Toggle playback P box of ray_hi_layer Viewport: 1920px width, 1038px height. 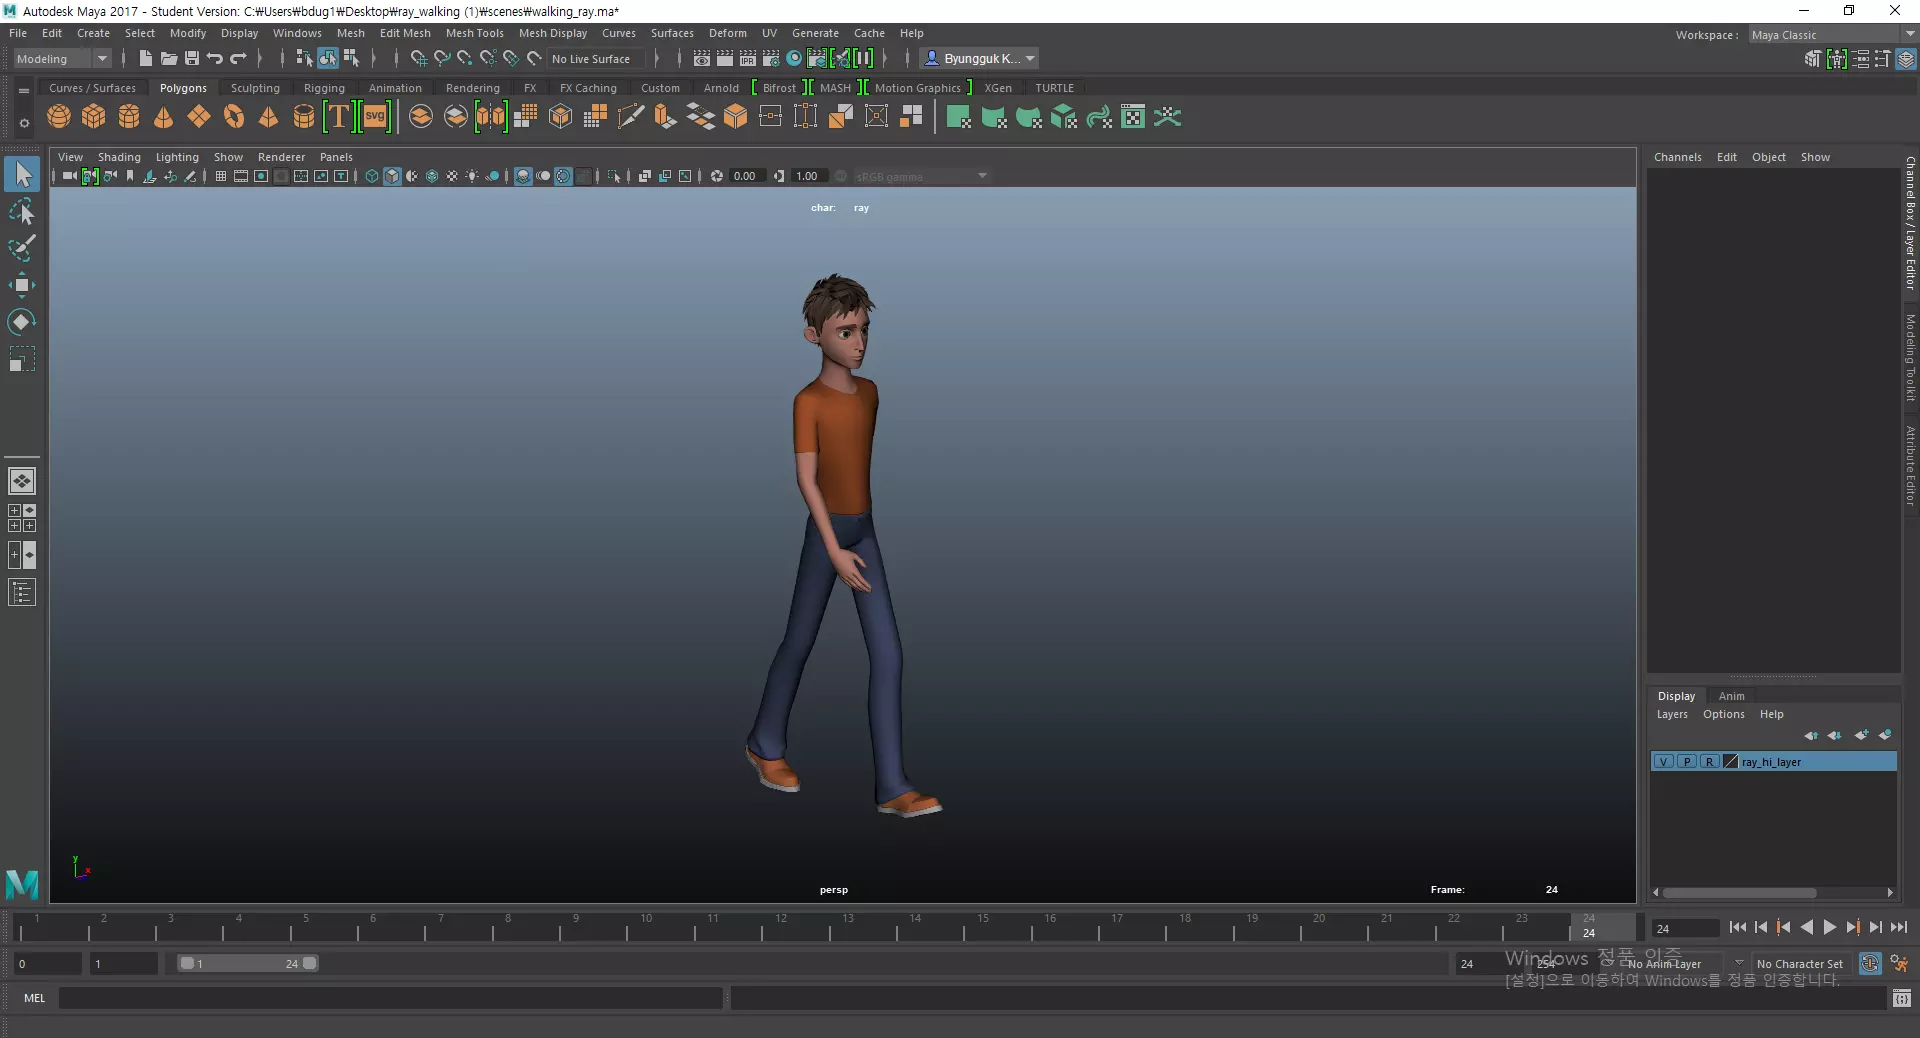click(1687, 762)
